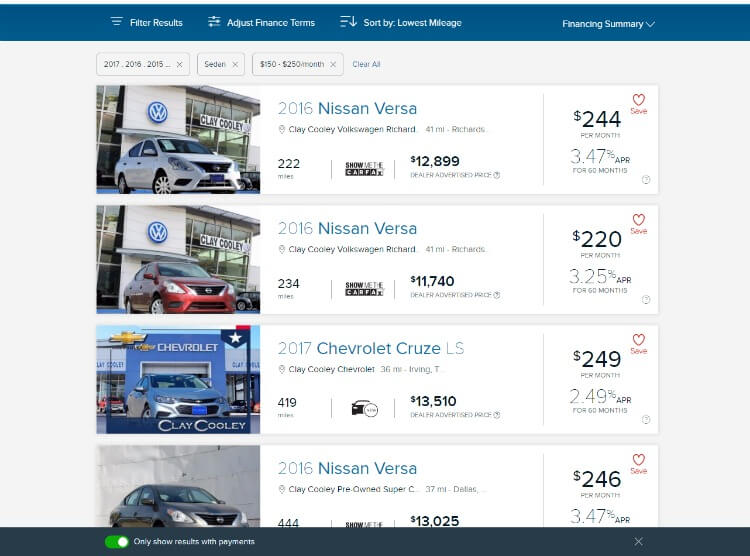
Task: Open payment help icon for $244 listing
Action: 646,179
